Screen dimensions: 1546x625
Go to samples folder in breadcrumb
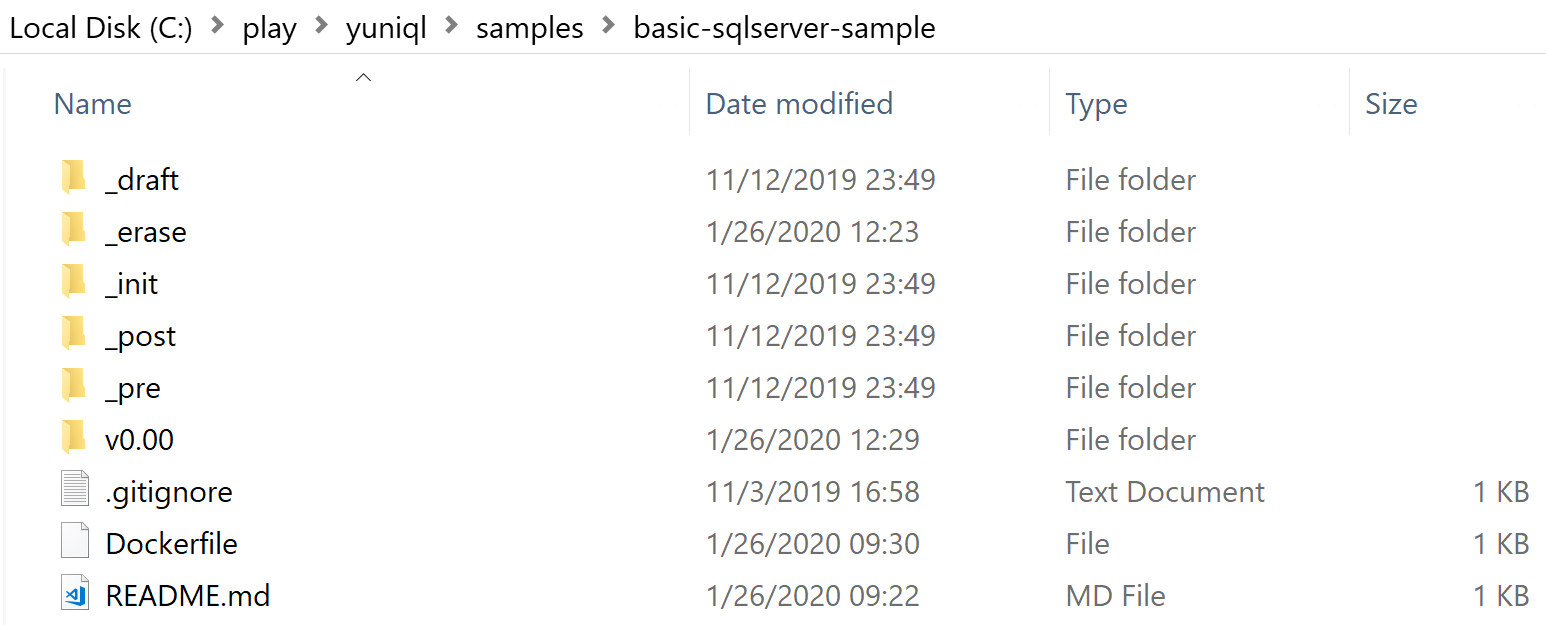tap(530, 28)
